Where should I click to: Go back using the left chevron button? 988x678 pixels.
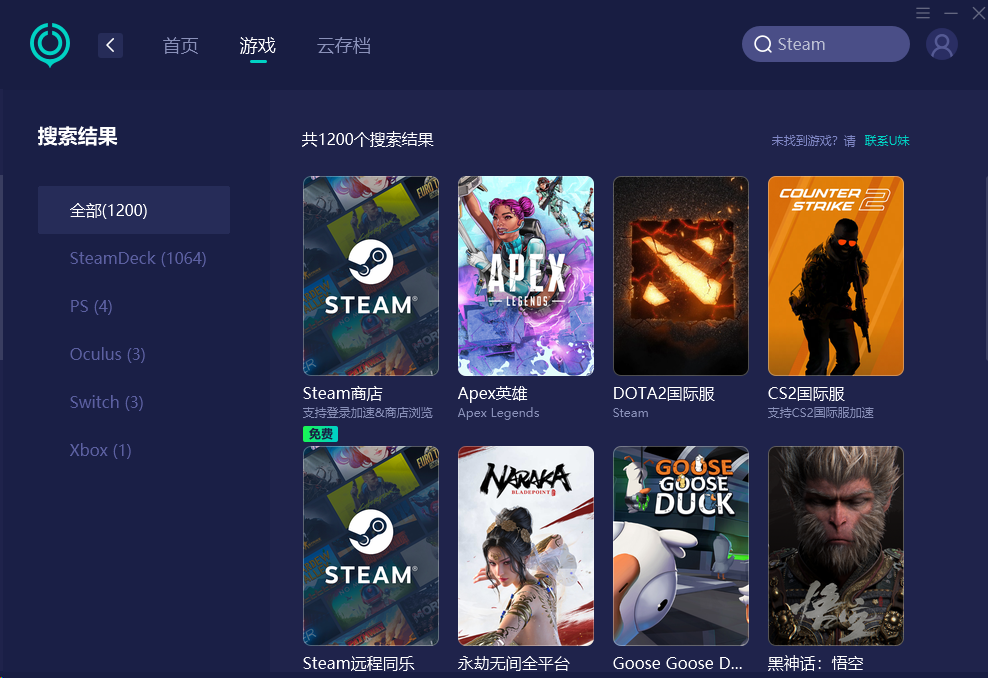pos(110,45)
